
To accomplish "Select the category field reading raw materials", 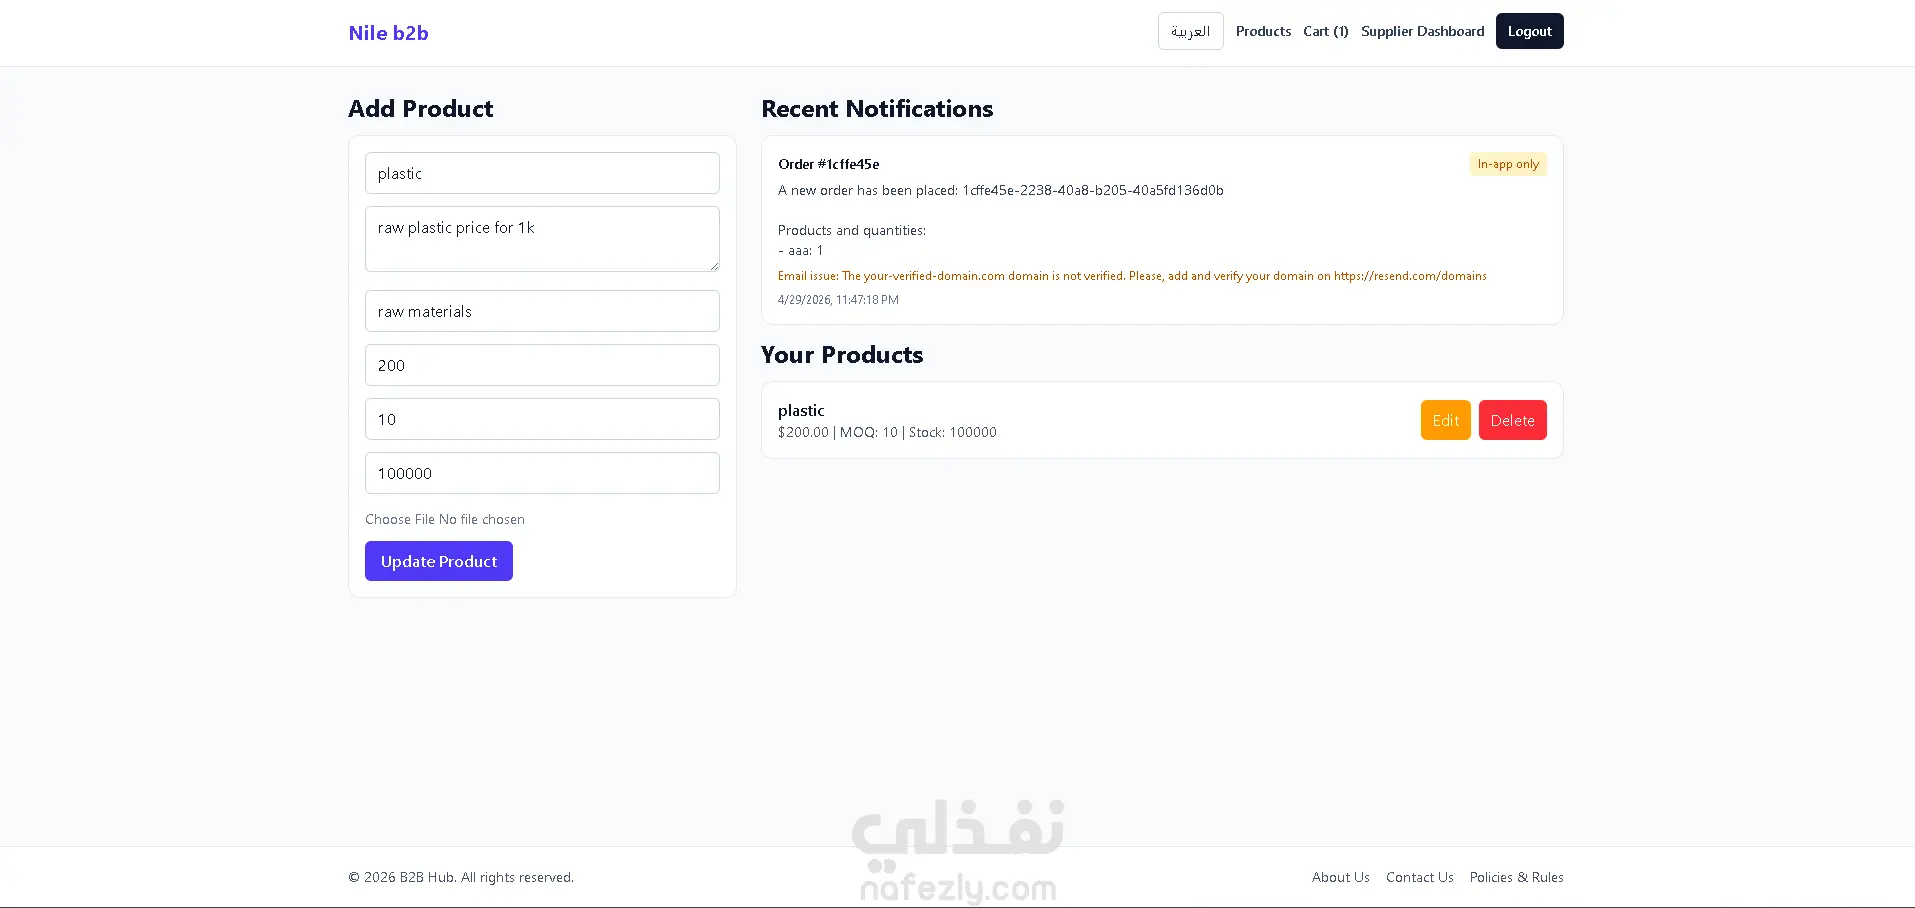I will coord(542,311).
